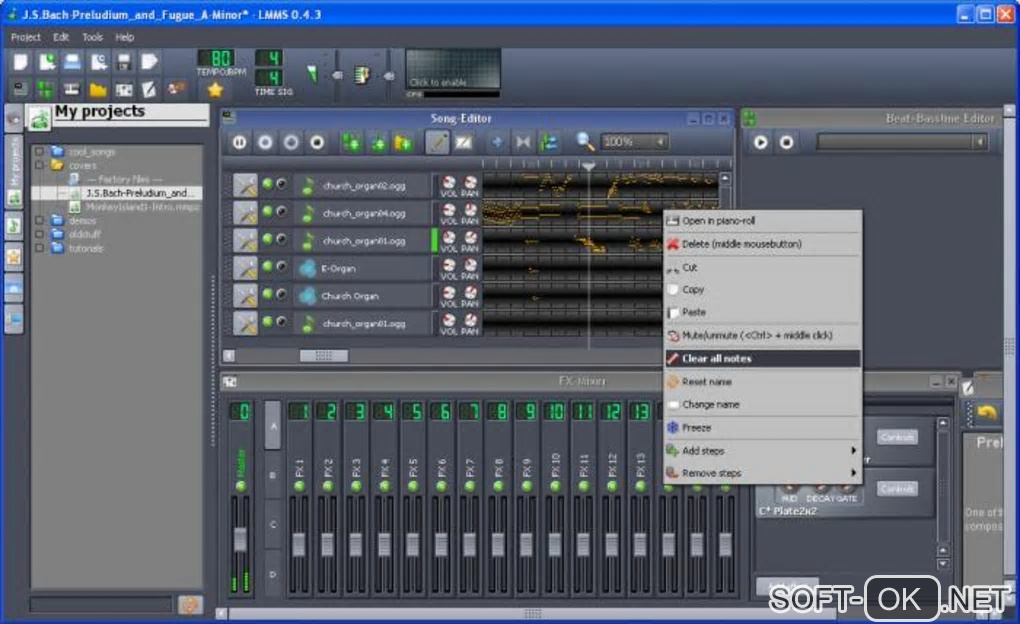Click the Beat+Bassline Editor play button
Viewport: 1020px width, 624px height.
[761, 143]
